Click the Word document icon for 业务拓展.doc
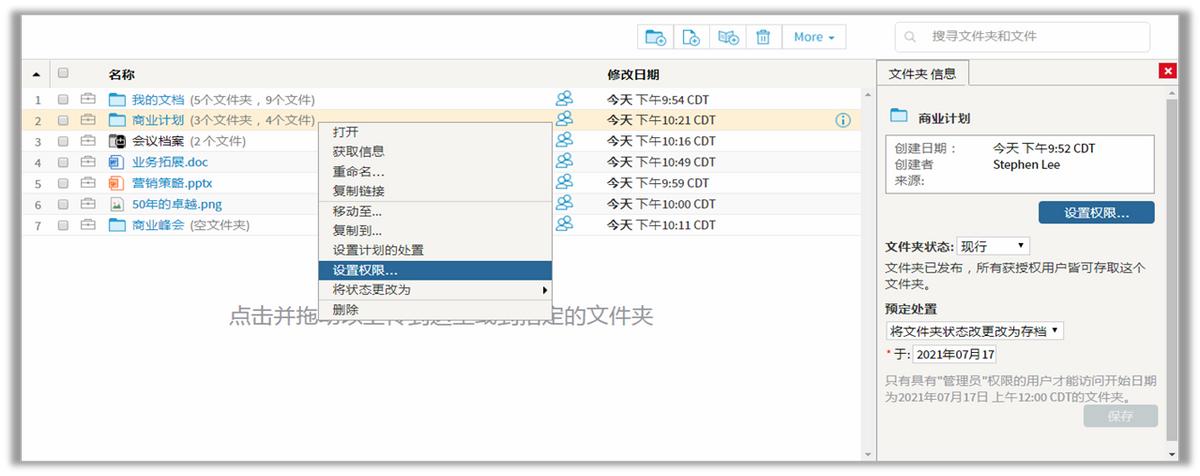 coord(115,162)
